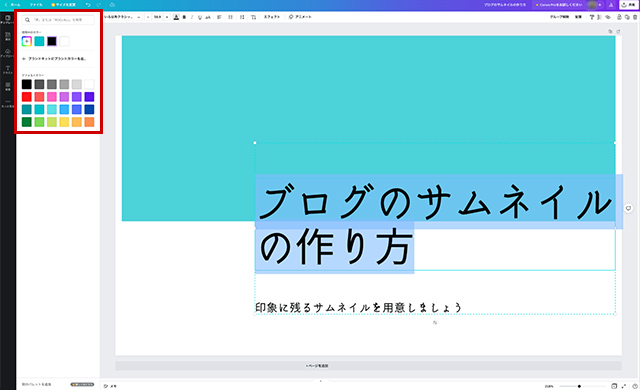Screen dimensions: 640x390
Task: Open the font family dropdown
Action: click(122, 17)
